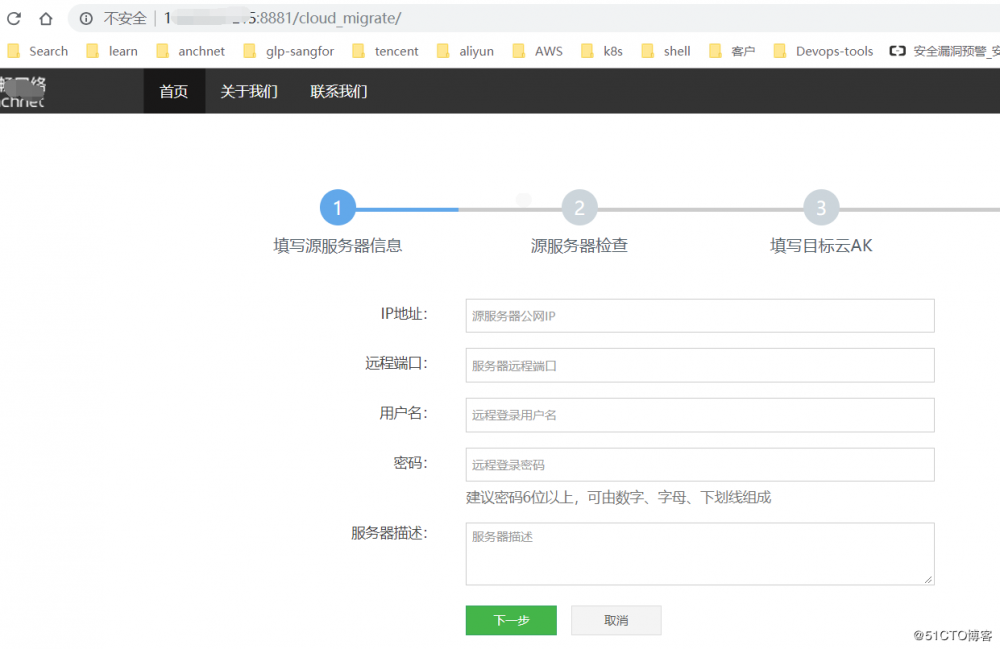Open the 联系我们 page from the navbar

pyautogui.click(x=338, y=90)
